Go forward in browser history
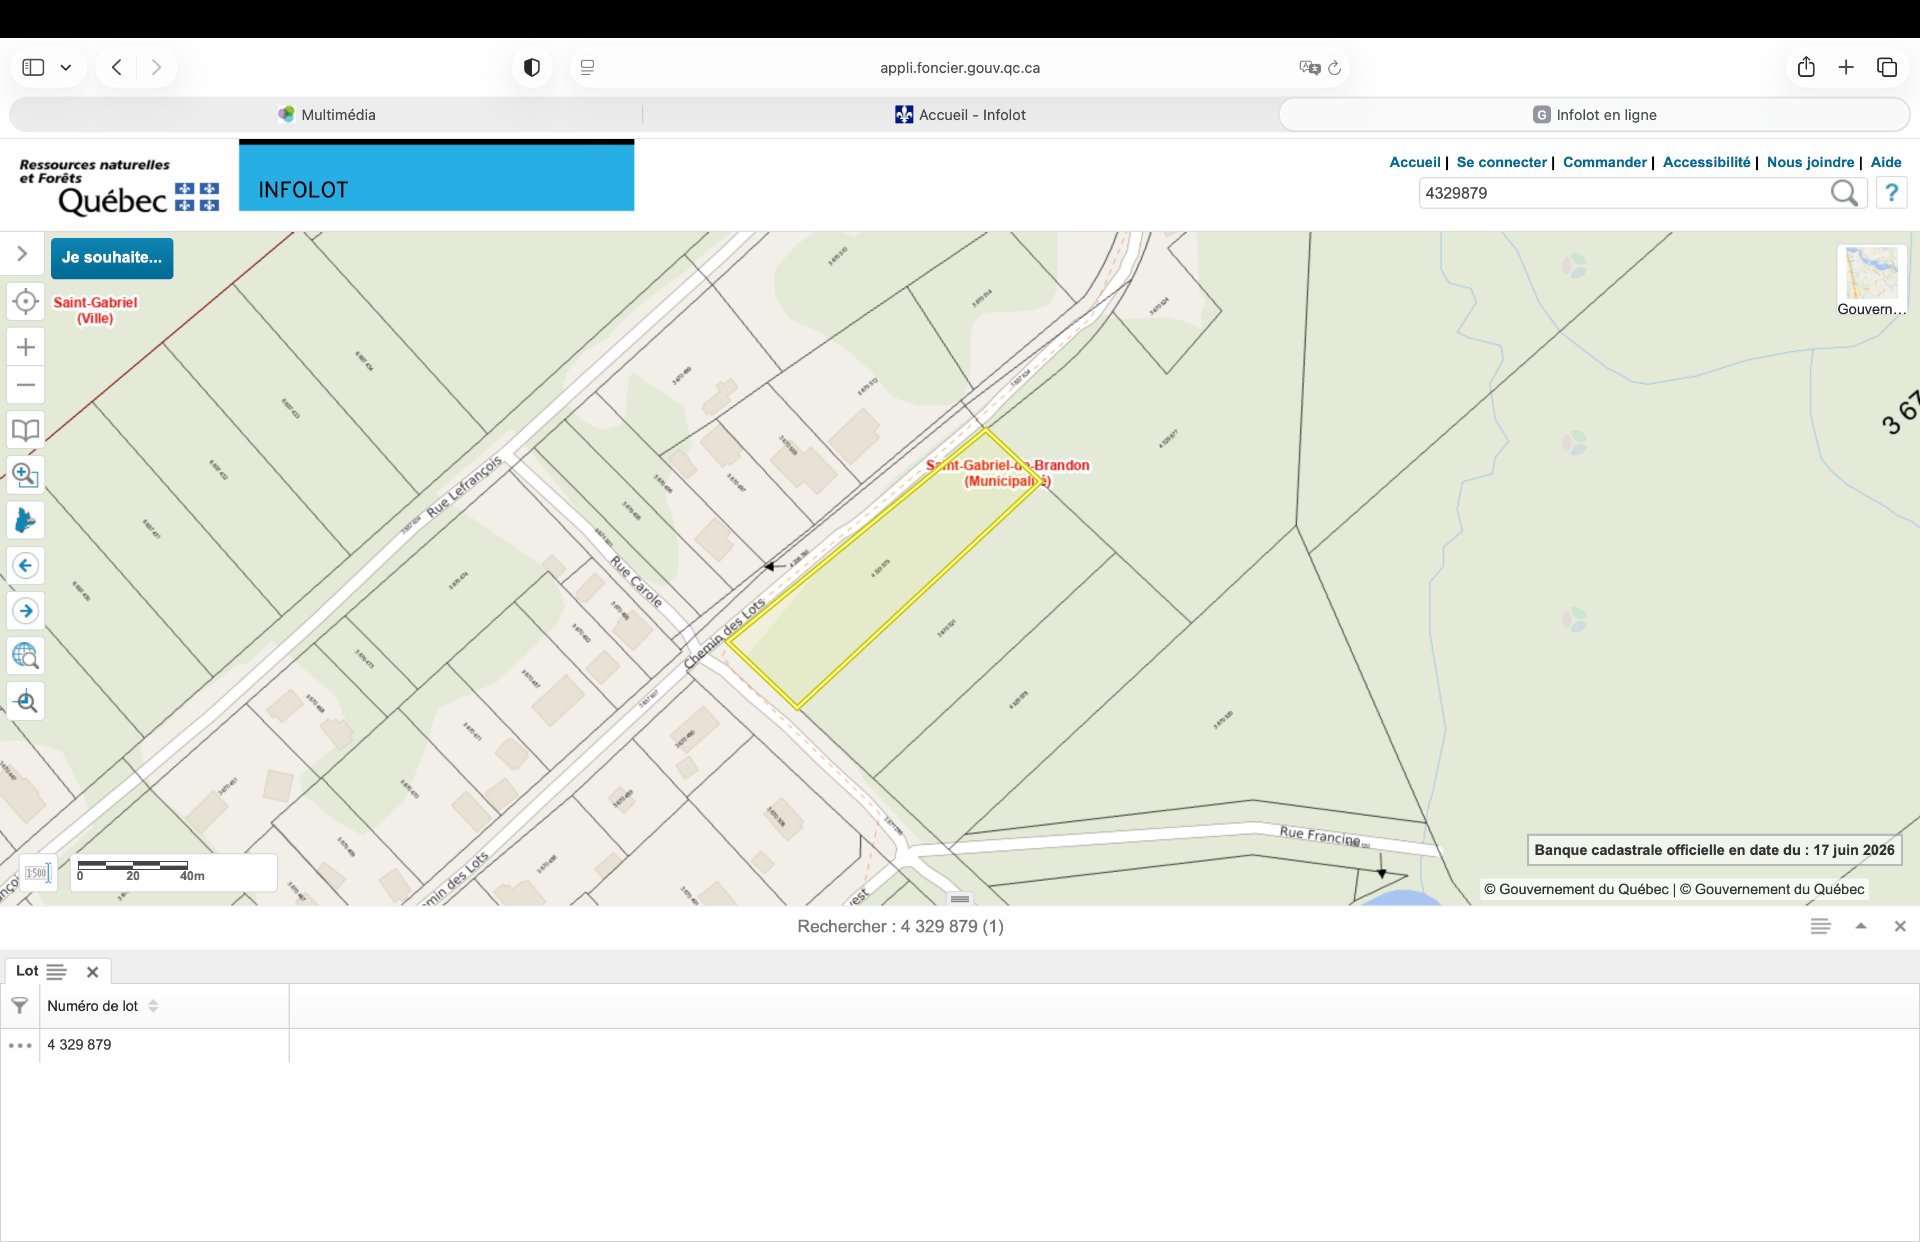The image size is (1920, 1242). coord(156,67)
